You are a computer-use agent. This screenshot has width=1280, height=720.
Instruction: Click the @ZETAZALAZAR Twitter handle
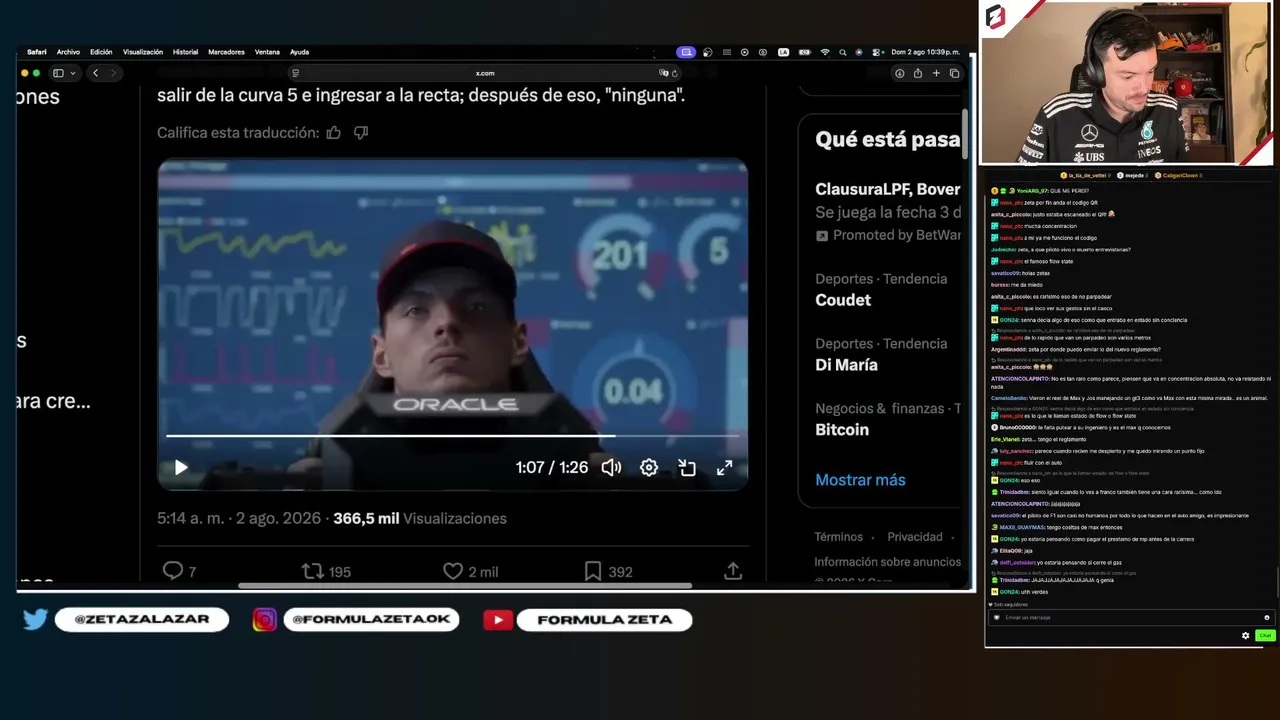pos(142,620)
